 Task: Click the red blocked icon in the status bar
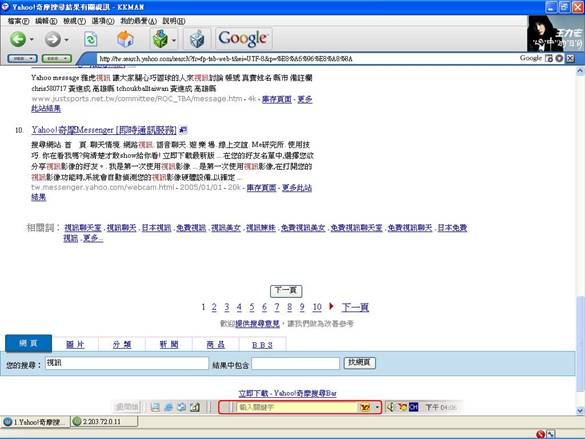tap(540, 434)
